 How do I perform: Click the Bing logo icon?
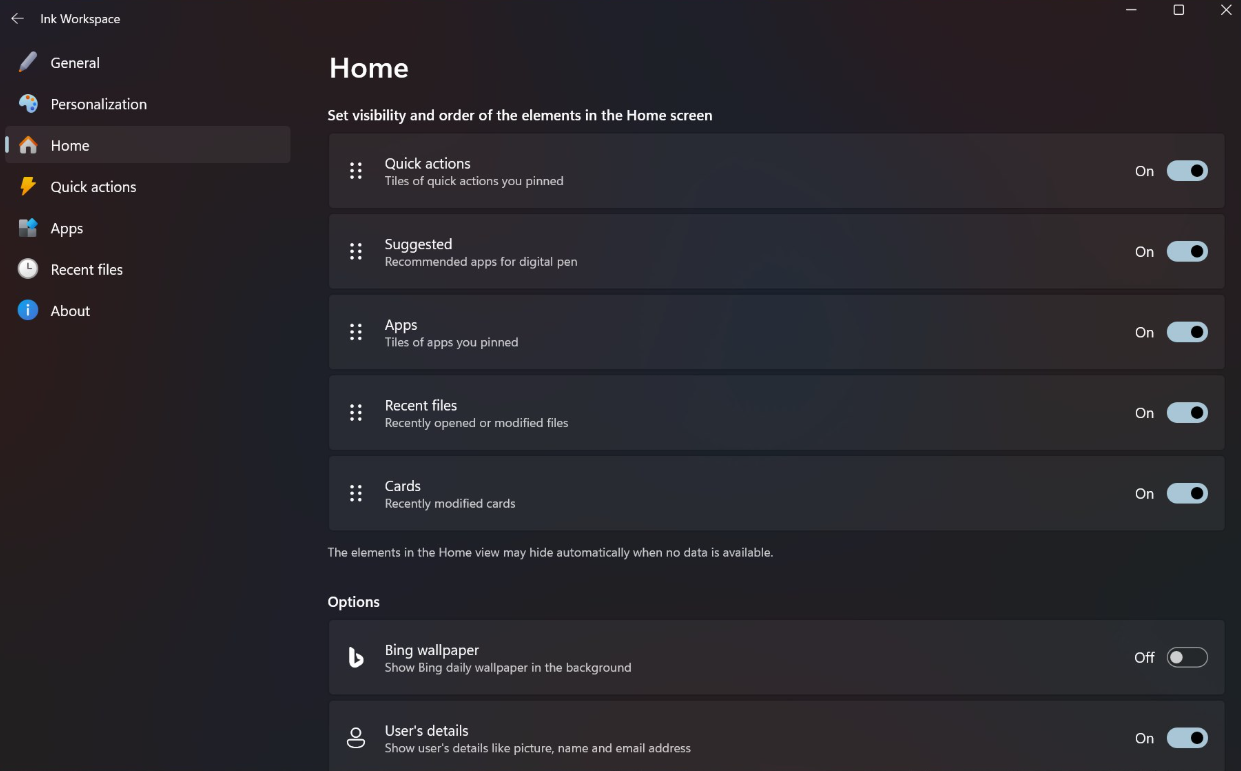(355, 658)
